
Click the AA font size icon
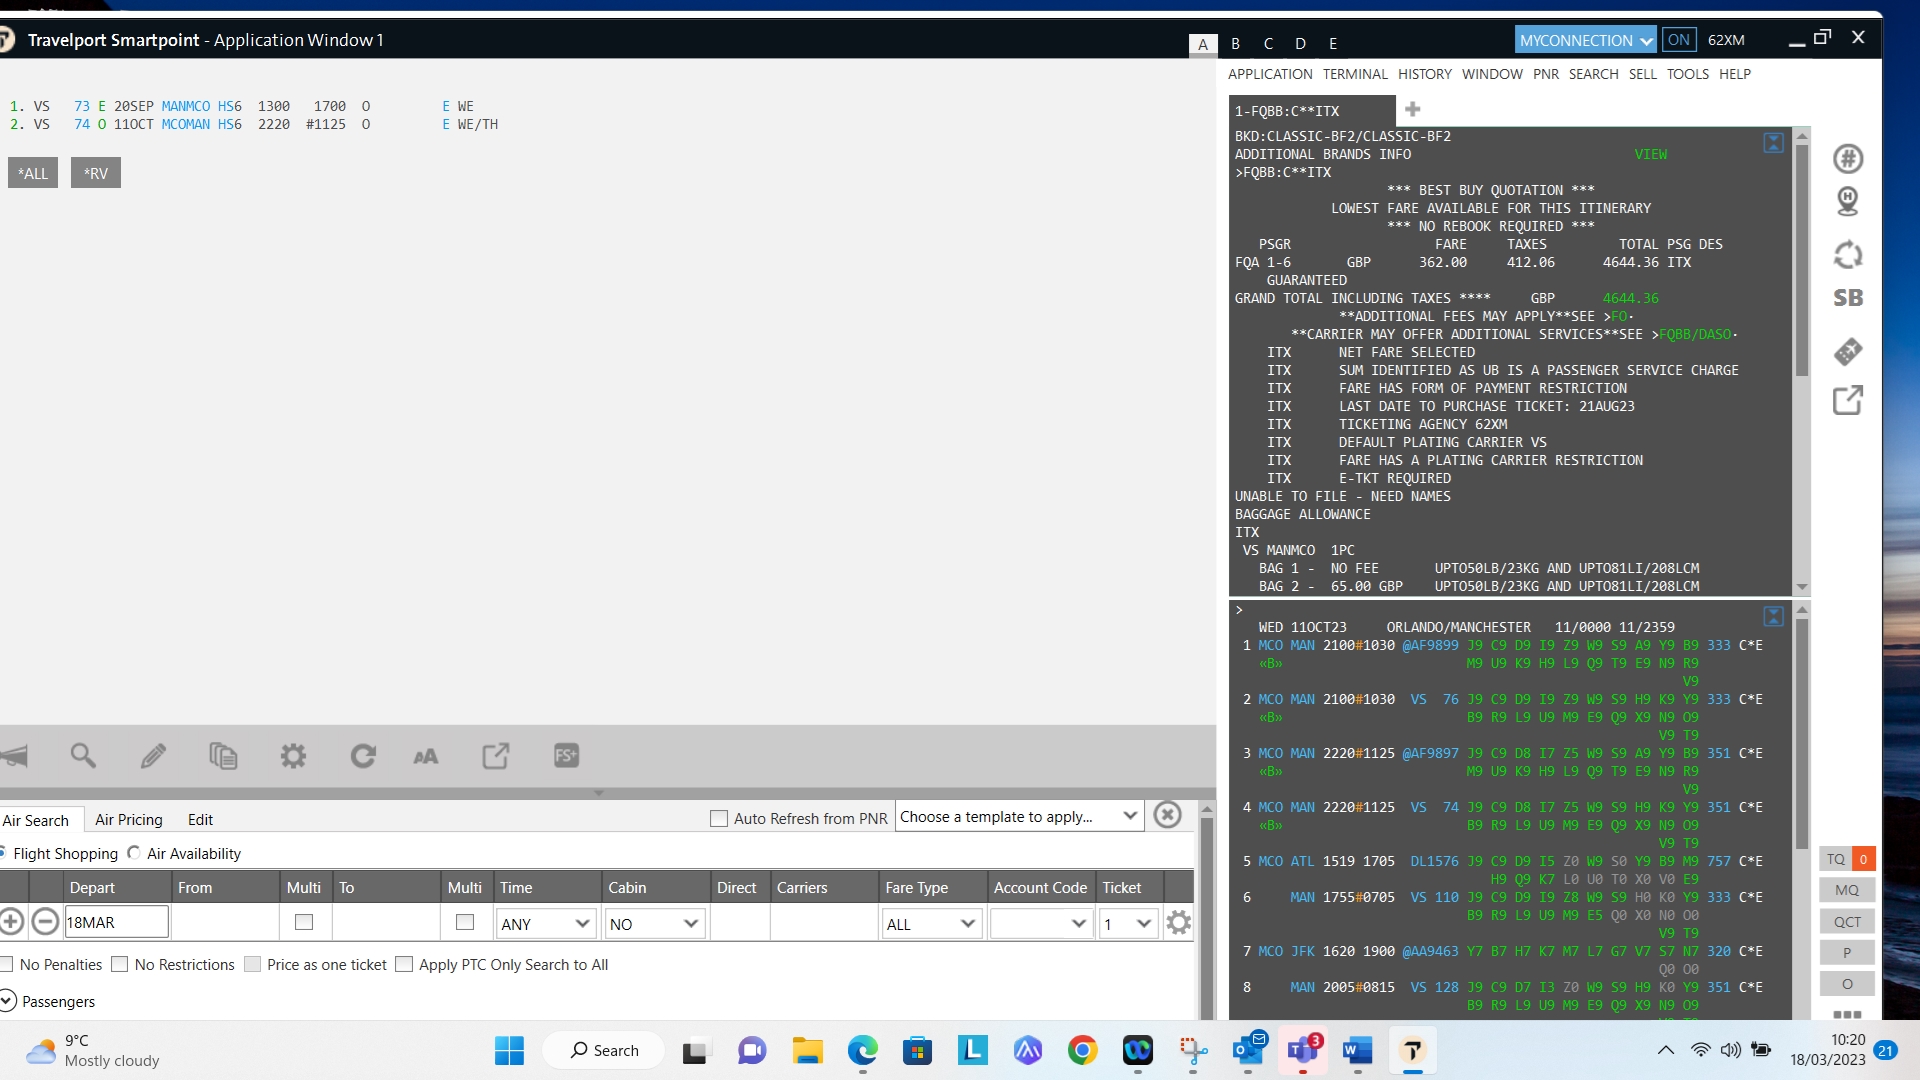pyautogui.click(x=426, y=756)
